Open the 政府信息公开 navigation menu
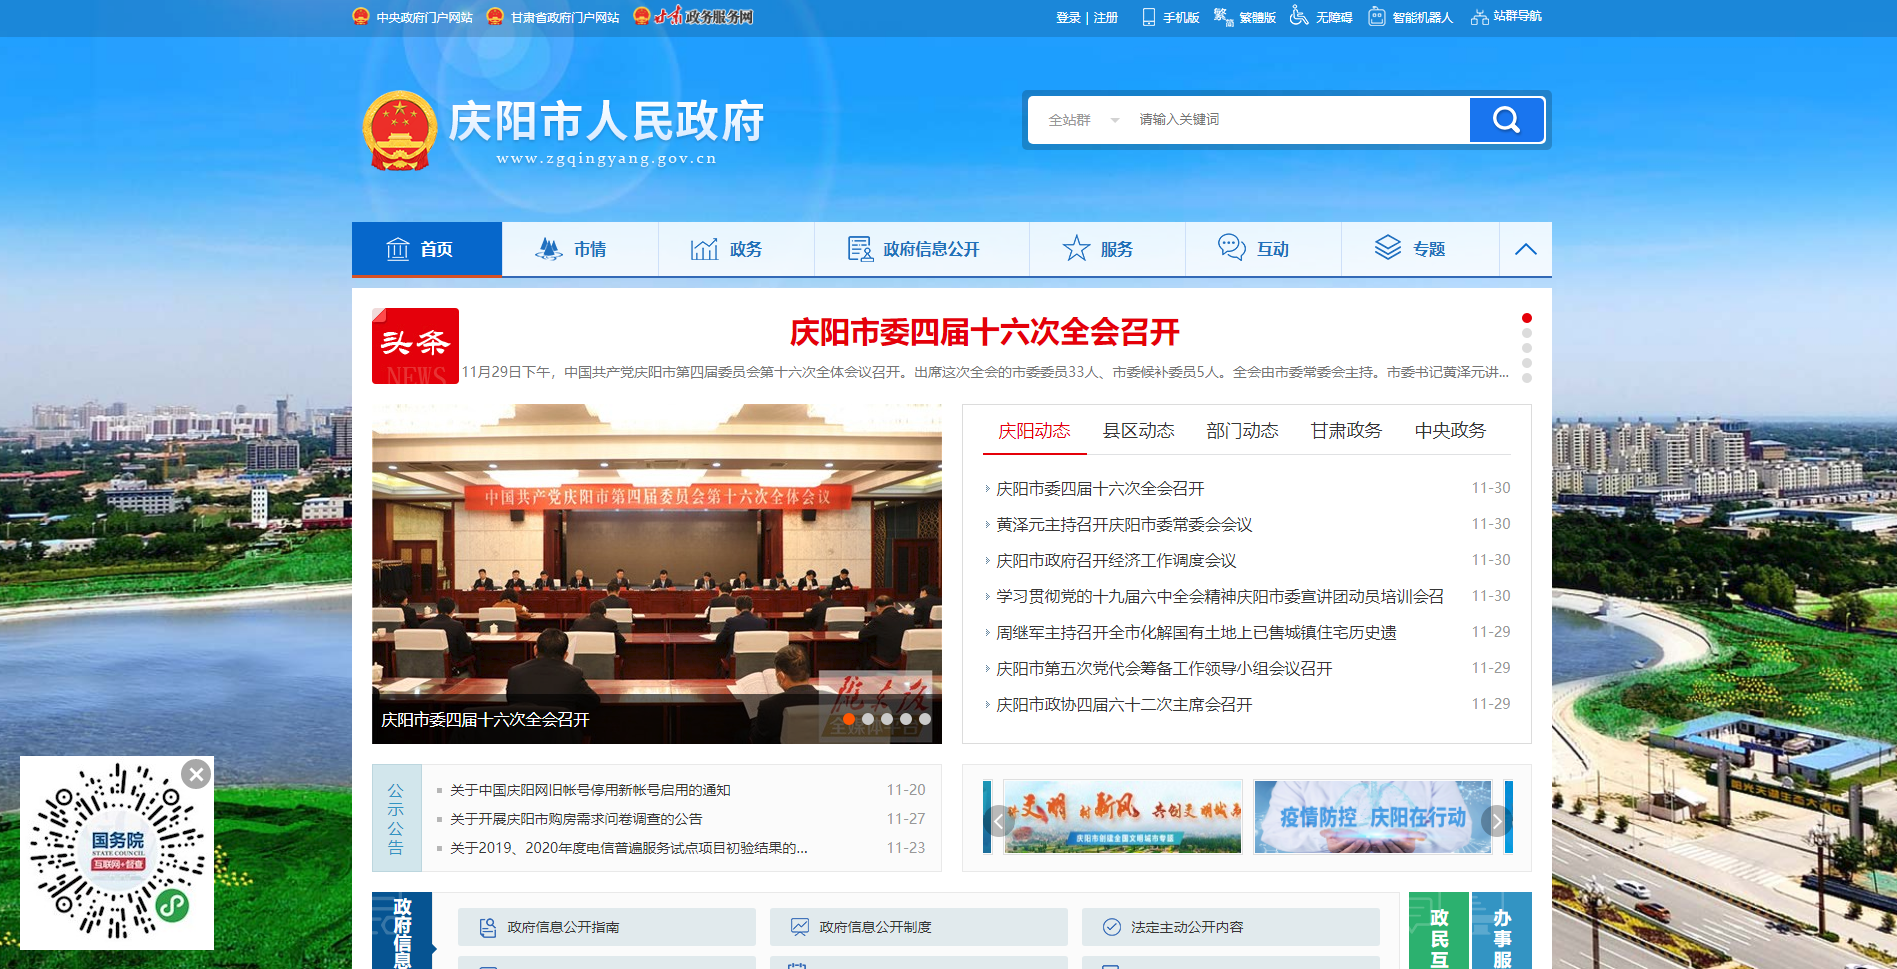1897x969 pixels. click(x=914, y=249)
